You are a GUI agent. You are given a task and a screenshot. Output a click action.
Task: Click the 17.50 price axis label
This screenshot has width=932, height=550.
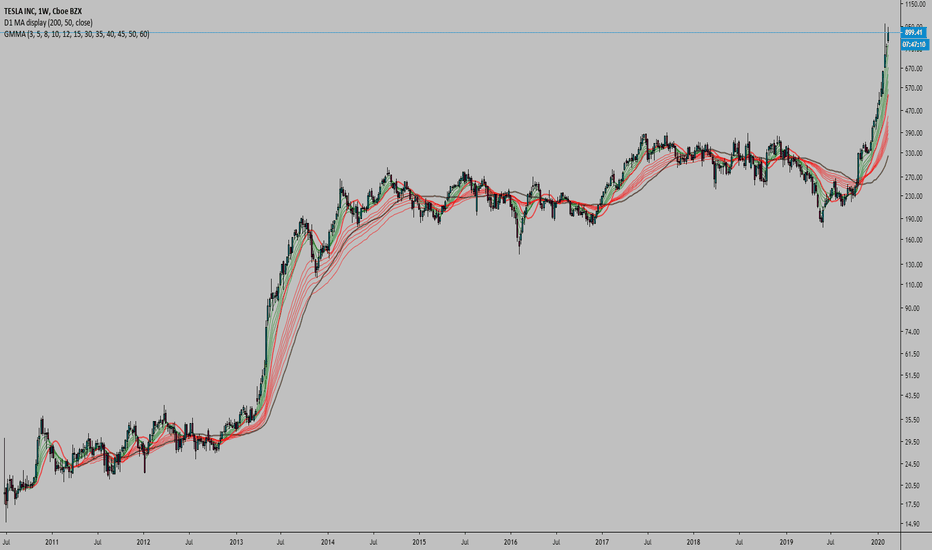pos(912,504)
